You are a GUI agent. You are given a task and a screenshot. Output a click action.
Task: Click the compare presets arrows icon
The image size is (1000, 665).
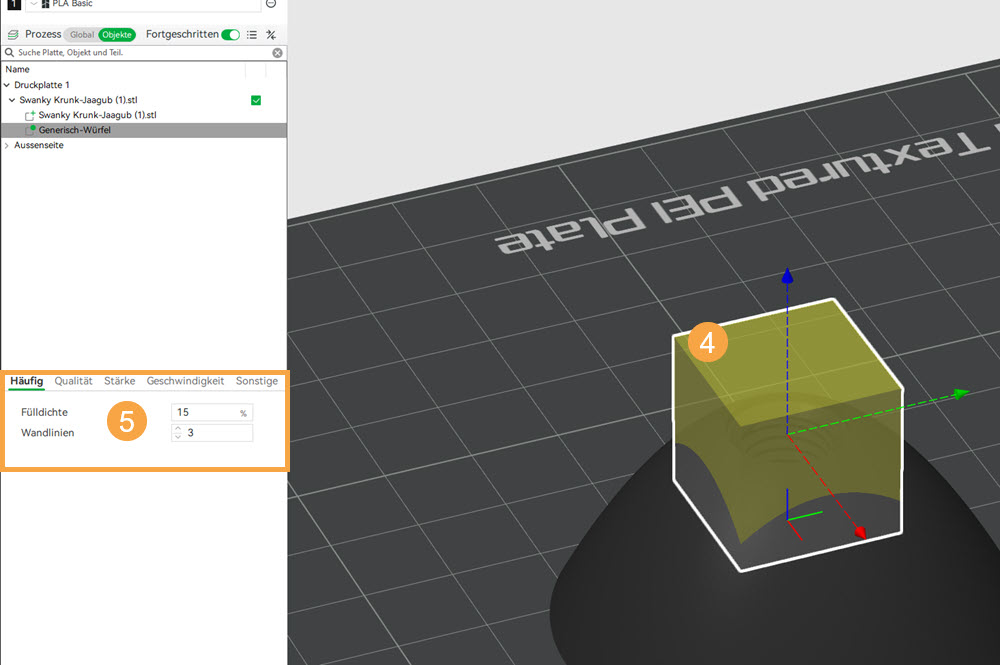coord(271,34)
